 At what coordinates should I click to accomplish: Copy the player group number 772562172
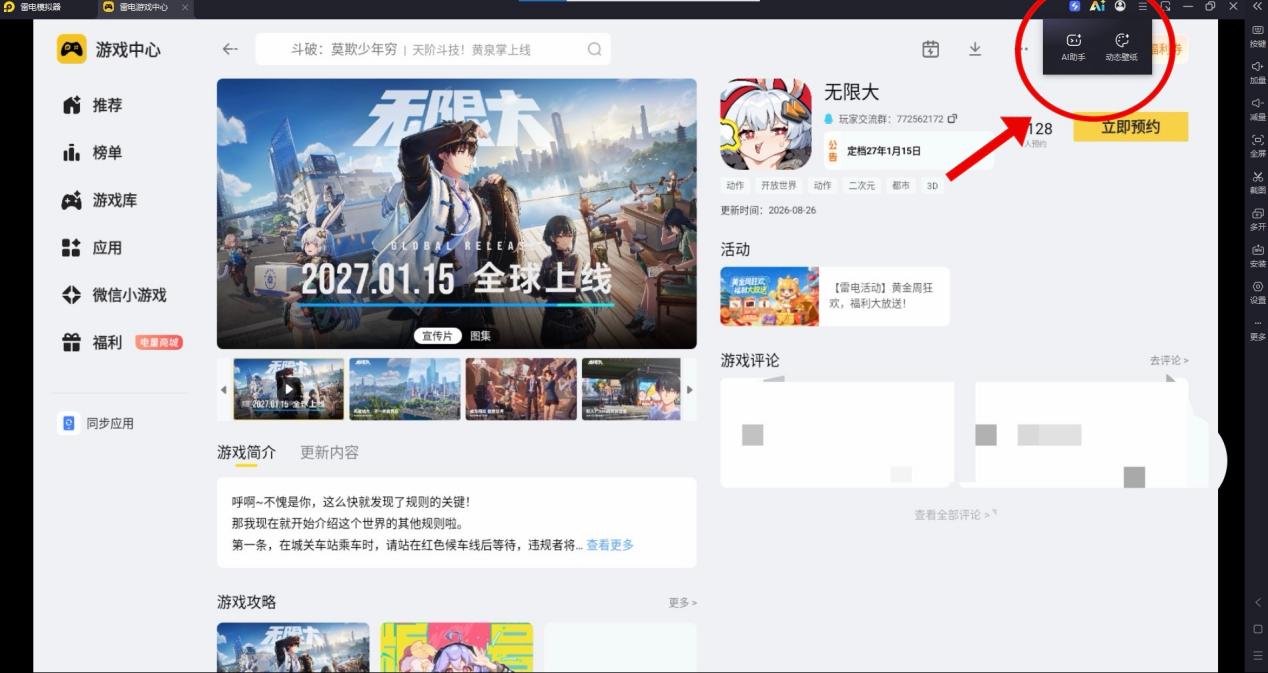pyautogui.click(x=952, y=118)
